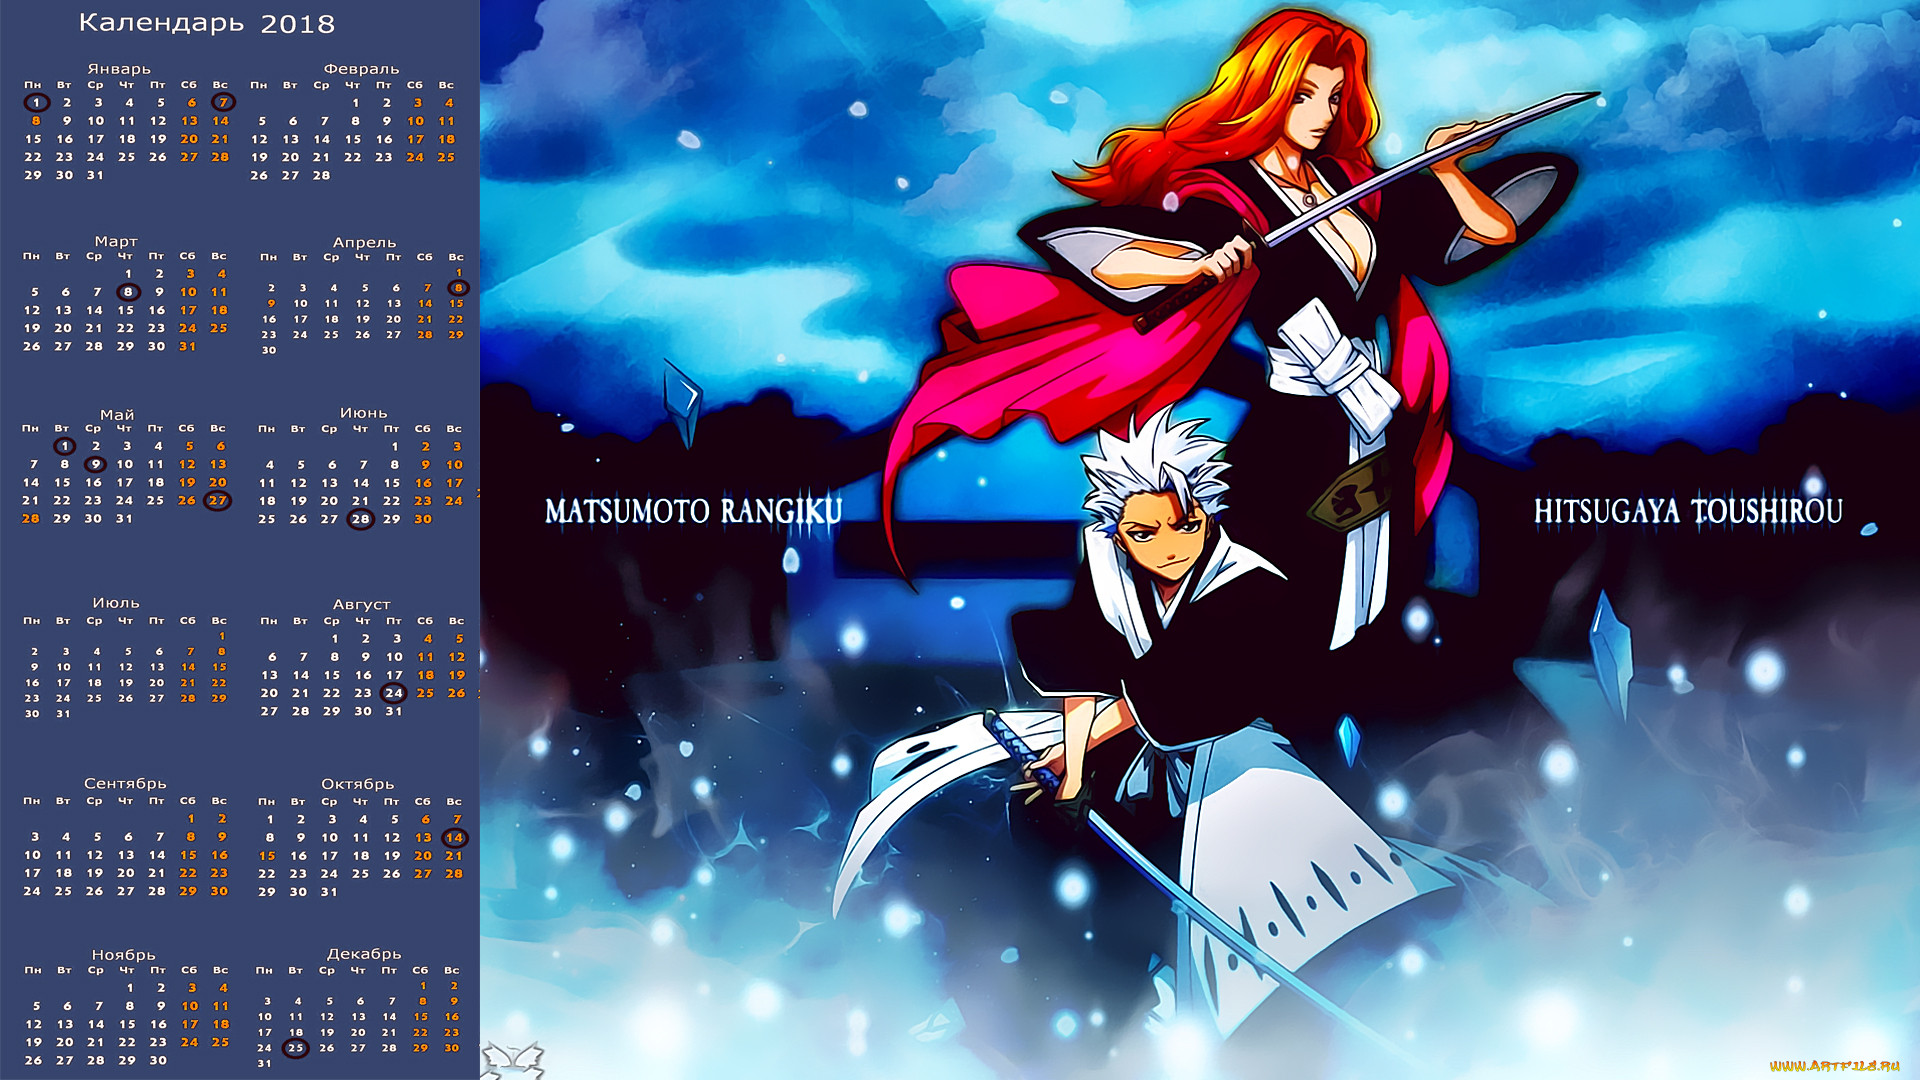Select circled date 27 in Май

click(217, 501)
